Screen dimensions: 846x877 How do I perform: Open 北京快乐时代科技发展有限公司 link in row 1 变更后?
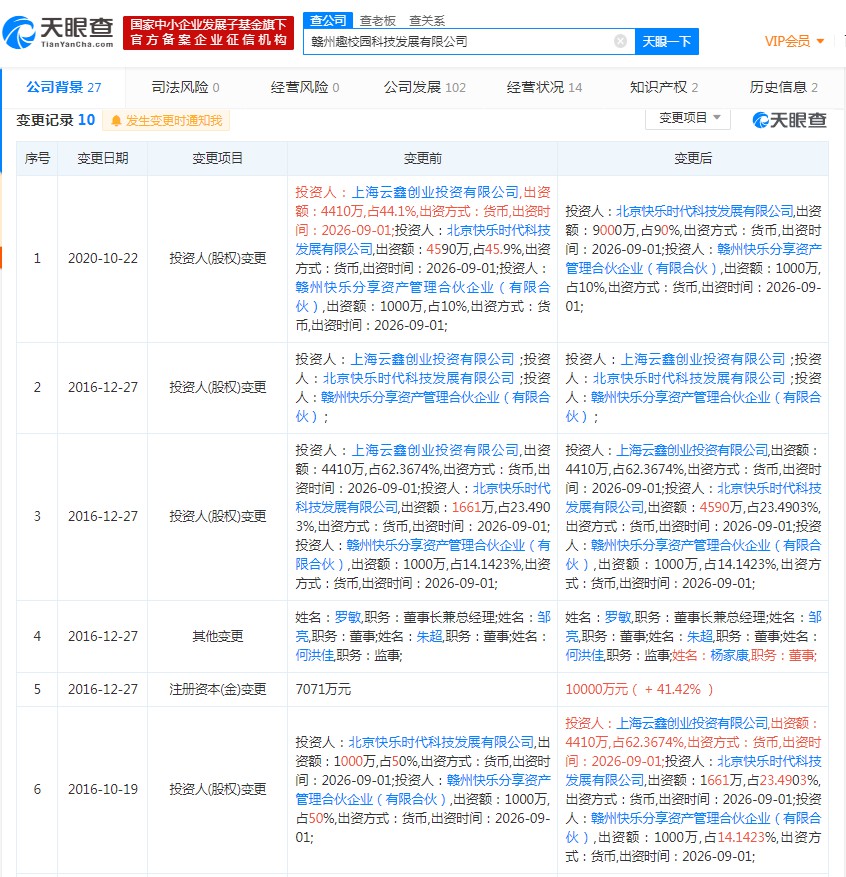(705, 211)
